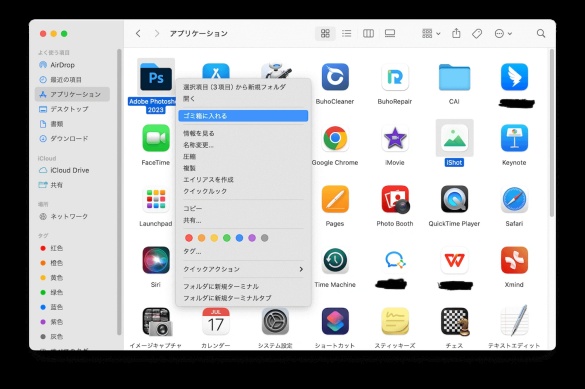The height and width of the screenshot is (389, 585).
Task: Choose 開く in the context menu
Action: click(243, 98)
